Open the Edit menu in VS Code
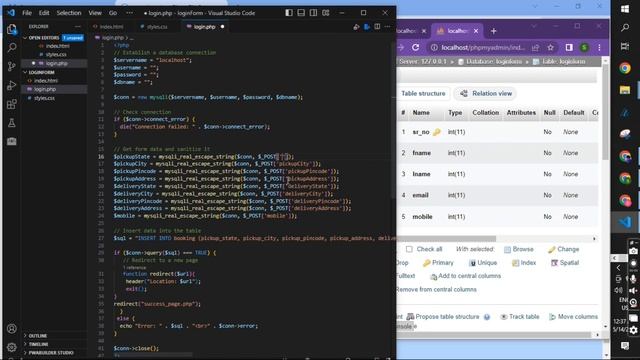 click(x=44, y=13)
